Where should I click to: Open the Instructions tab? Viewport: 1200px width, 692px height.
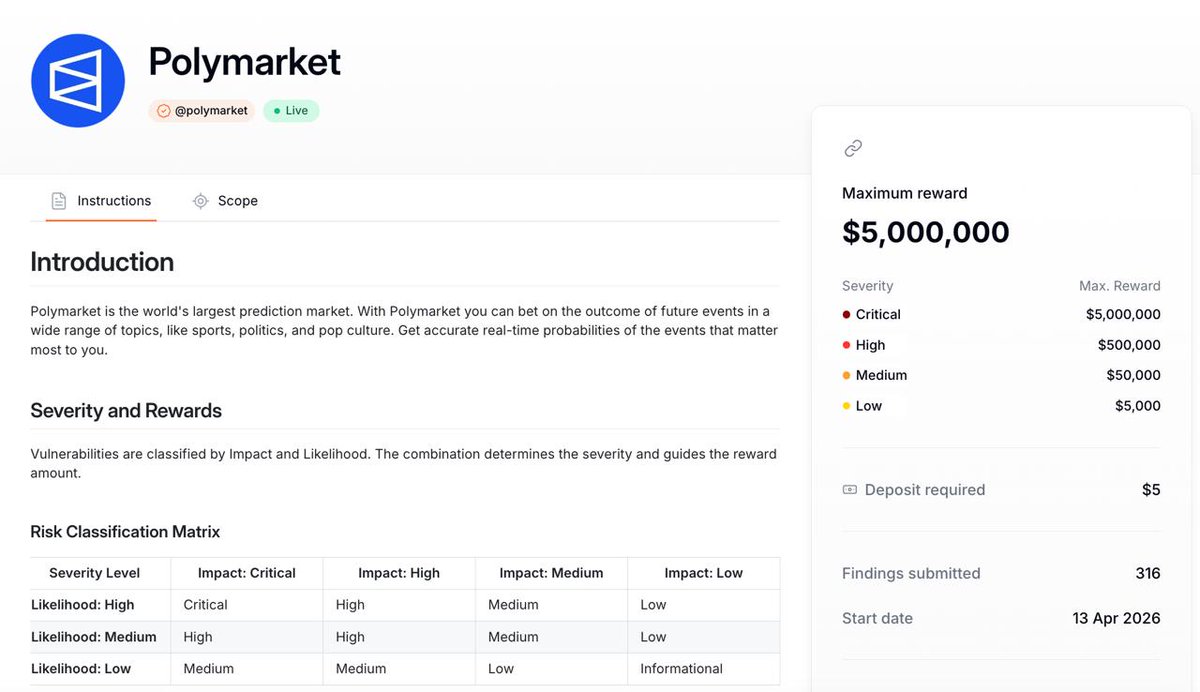[101, 201]
